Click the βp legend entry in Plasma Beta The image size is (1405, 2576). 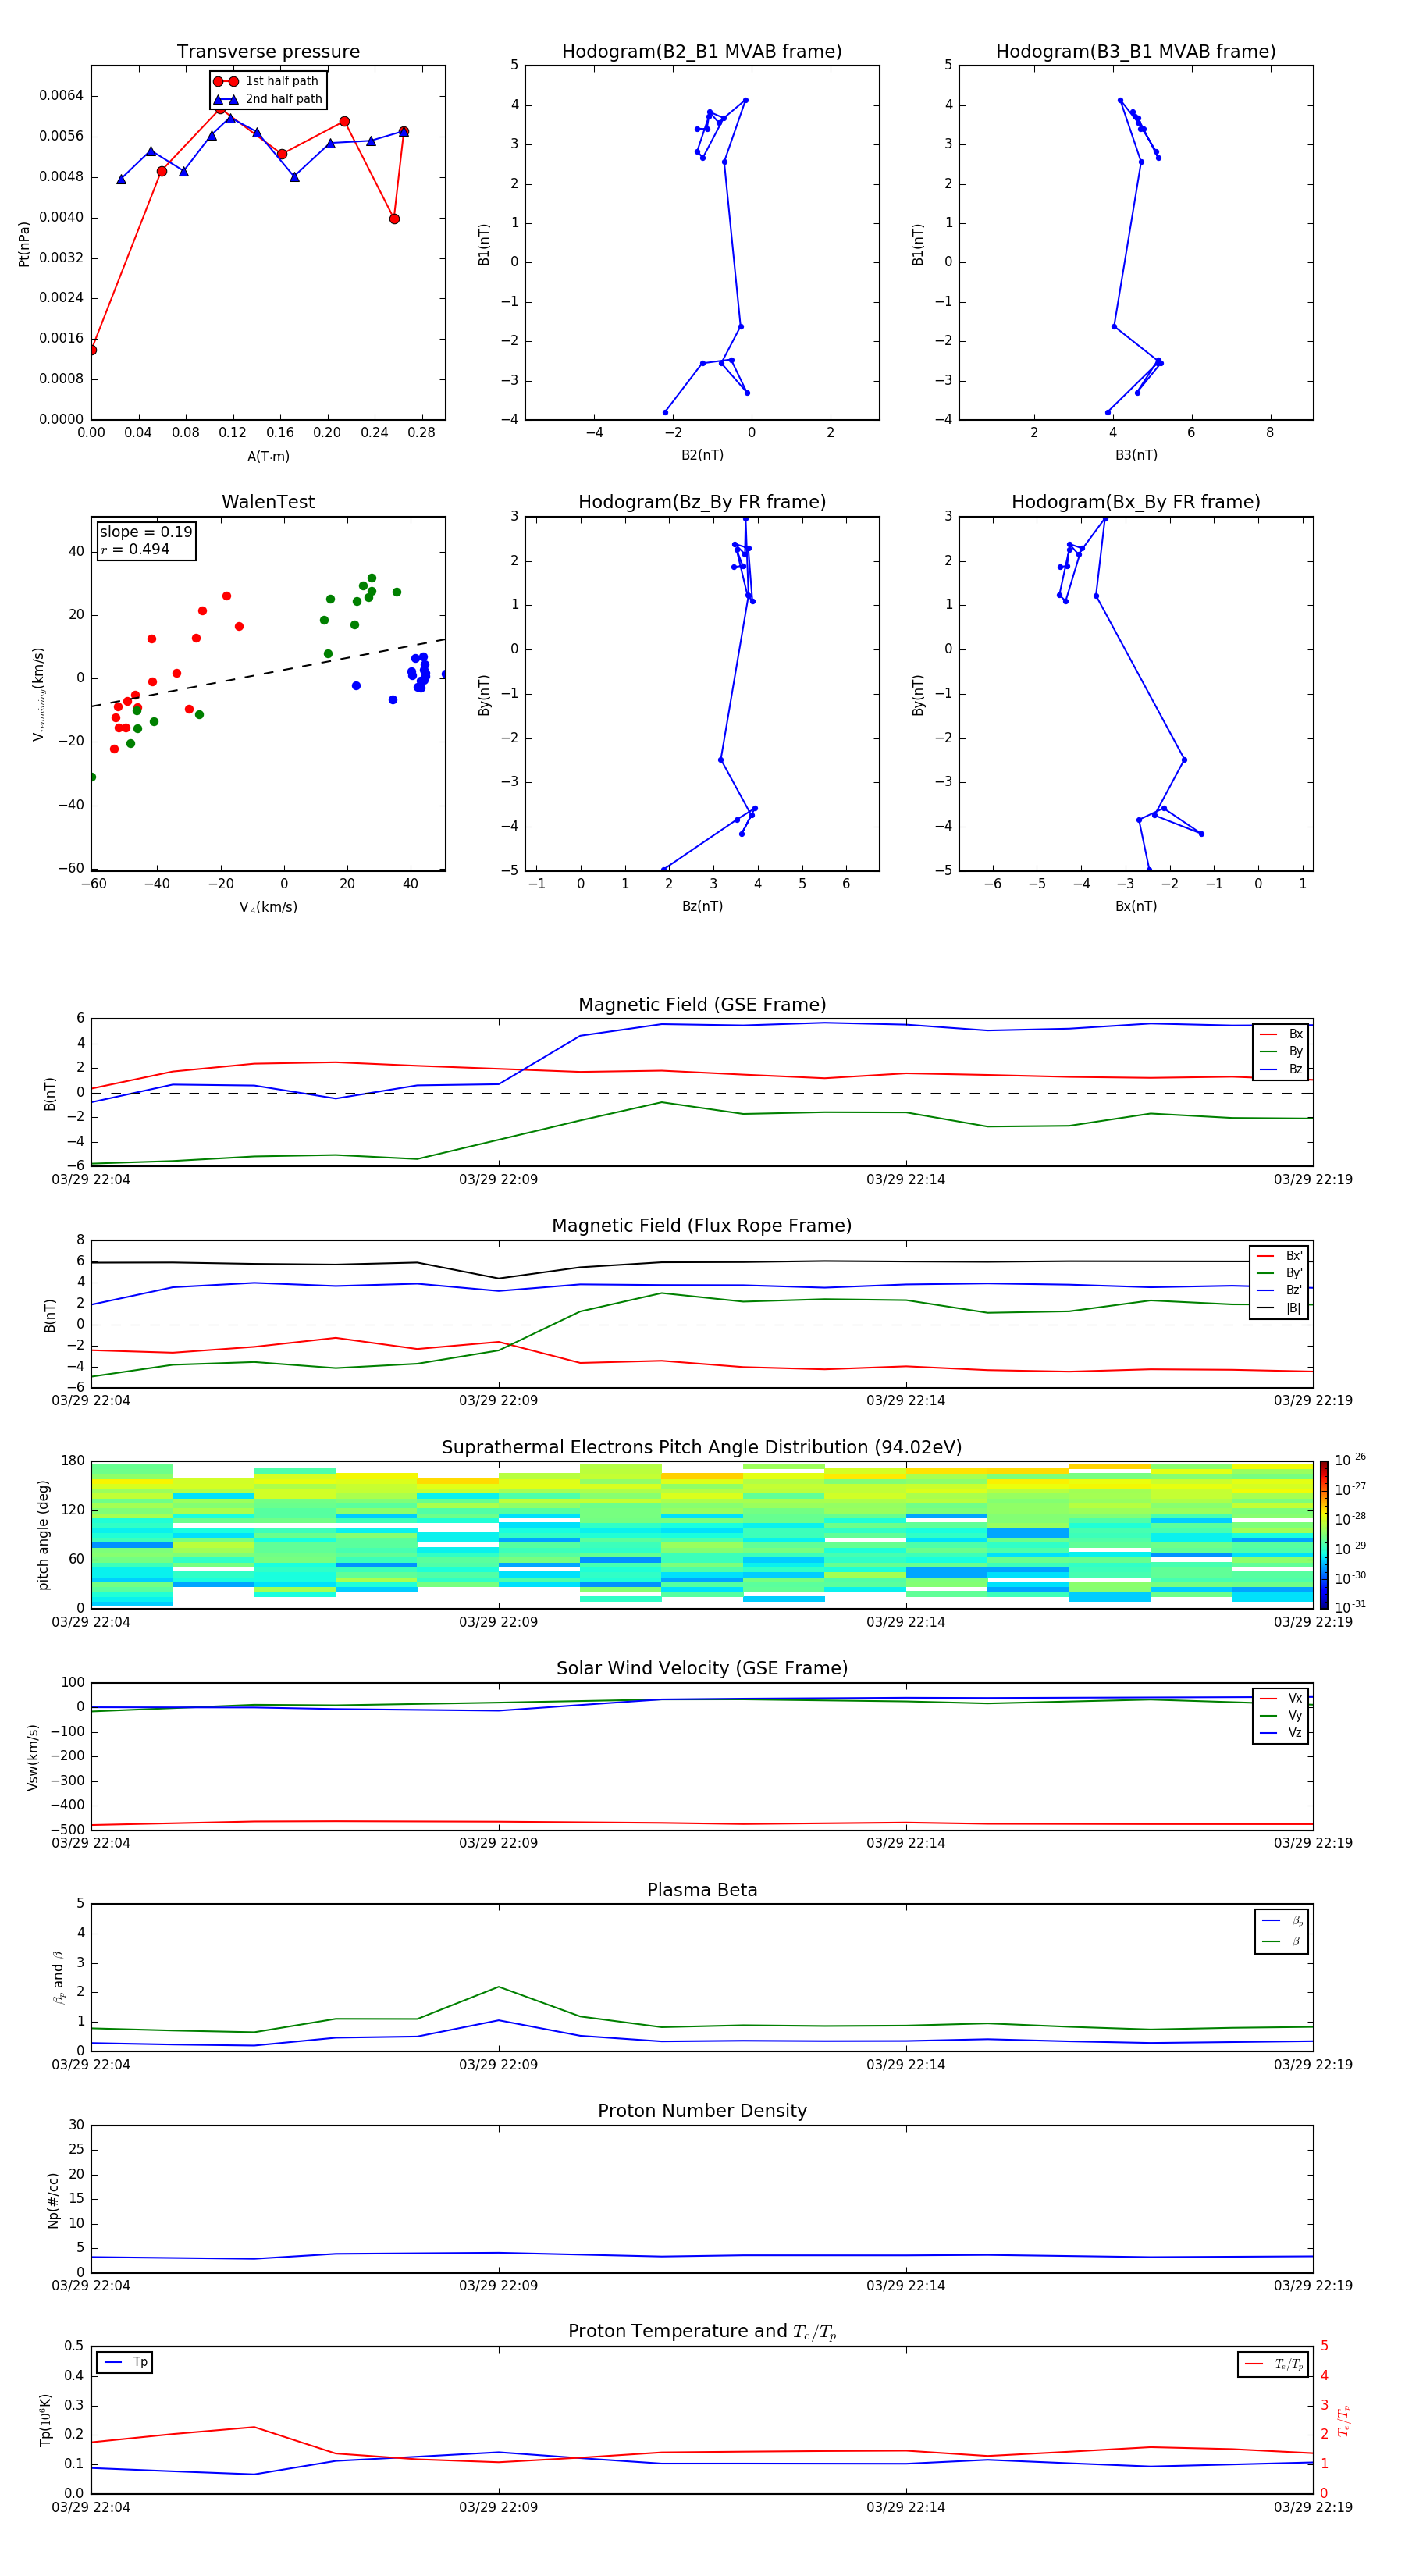coord(1282,1921)
